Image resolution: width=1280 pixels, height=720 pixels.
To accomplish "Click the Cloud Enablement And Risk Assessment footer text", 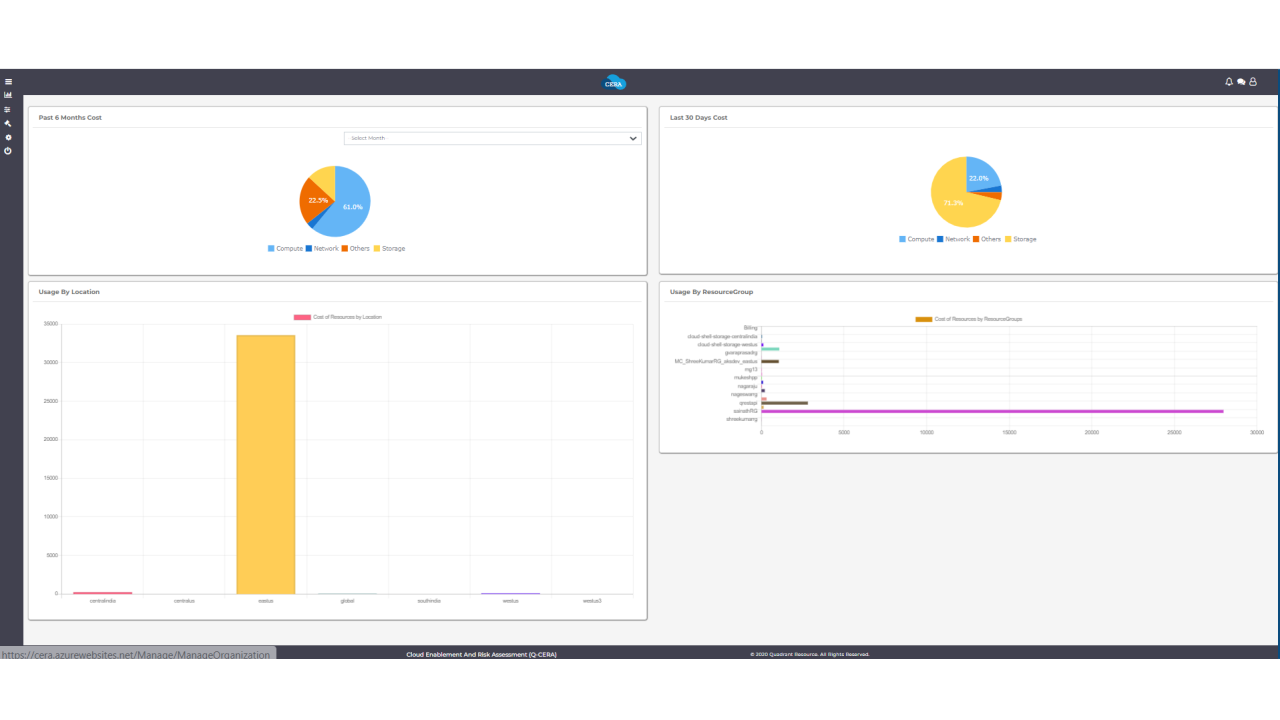I will (x=481, y=654).
